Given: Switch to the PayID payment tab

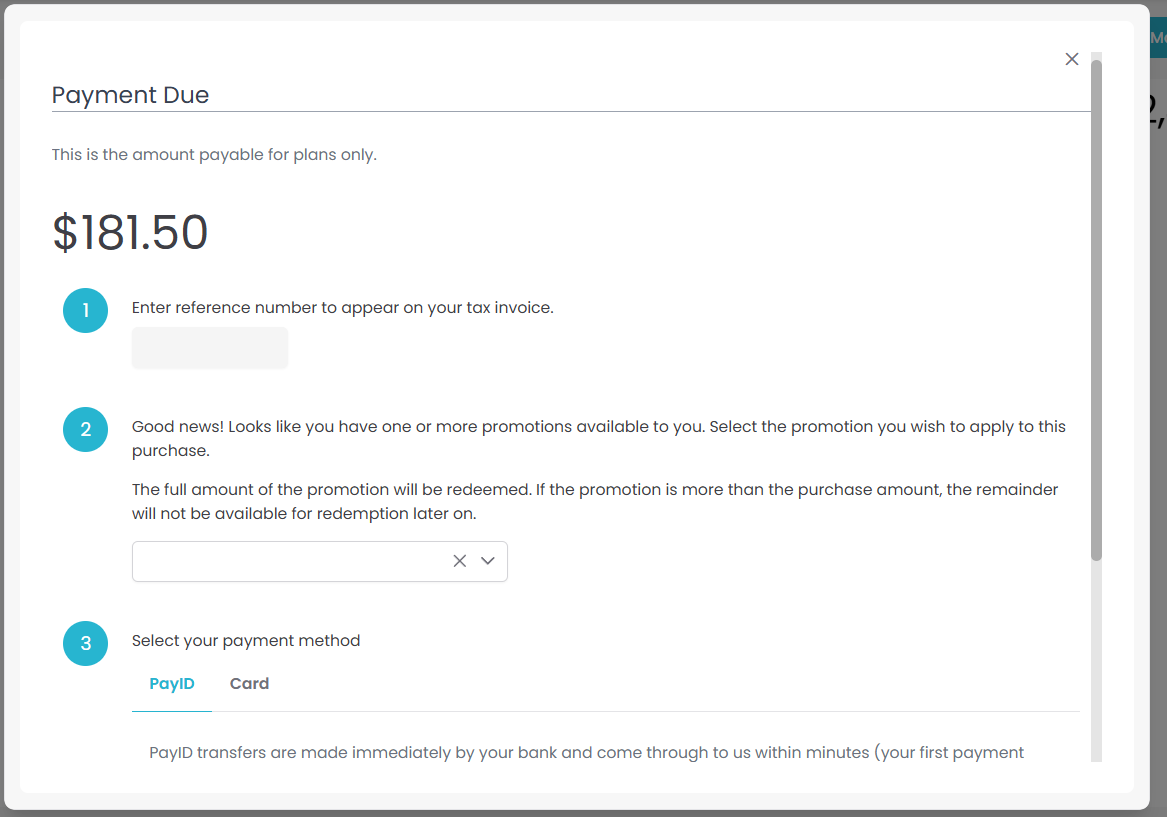Looking at the screenshot, I should pyautogui.click(x=172, y=684).
